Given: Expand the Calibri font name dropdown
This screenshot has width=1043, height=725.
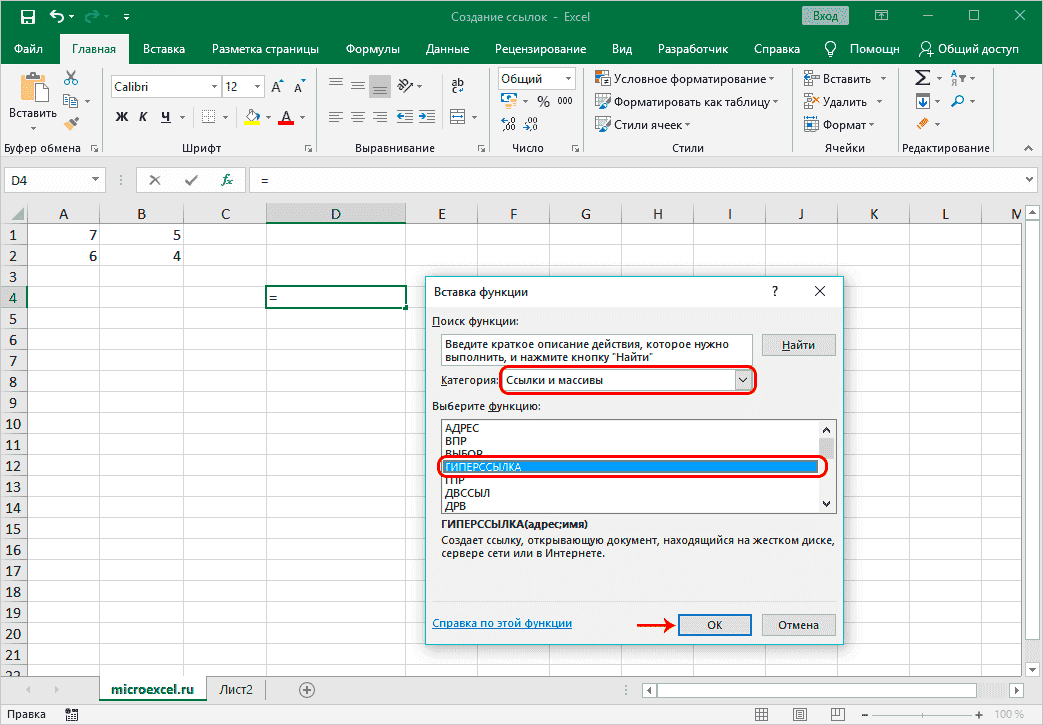Looking at the screenshot, I should 212,87.
